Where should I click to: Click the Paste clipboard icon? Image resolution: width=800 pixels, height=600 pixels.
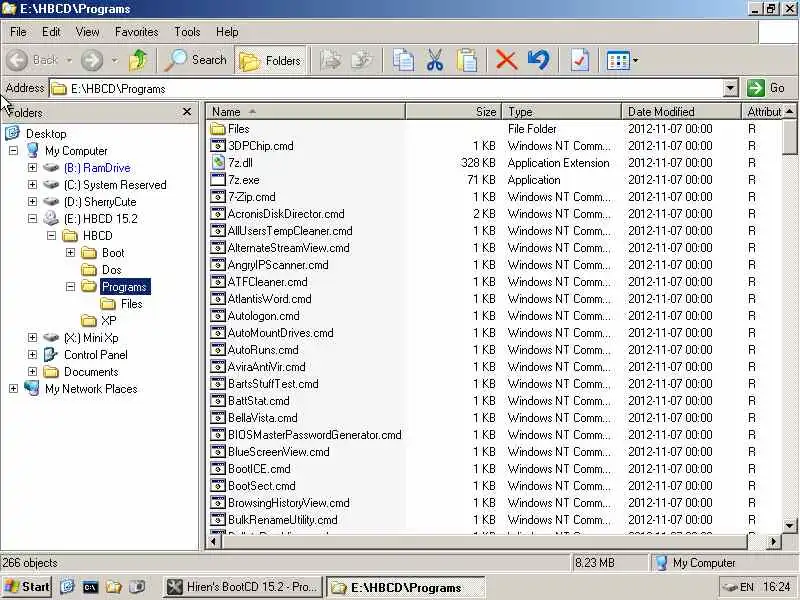tap(467, 60)
